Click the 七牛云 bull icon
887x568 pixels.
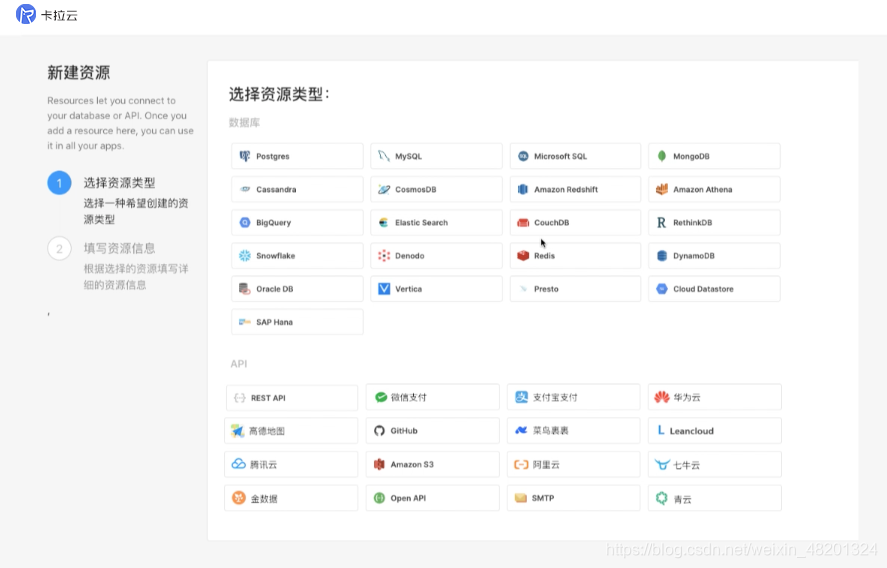click(662, 464)
